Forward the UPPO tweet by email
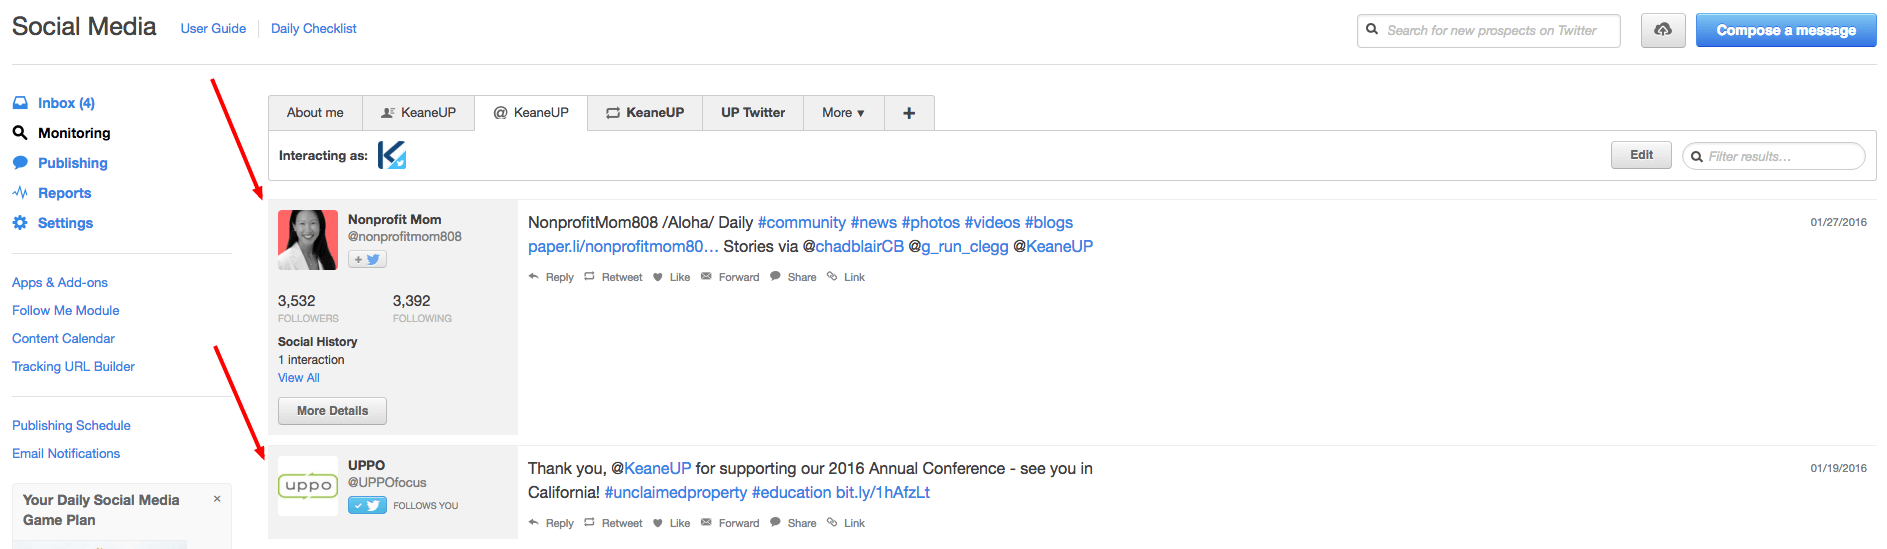The height and width of the screenshot is (549, 1887). [x=730, y=523]
